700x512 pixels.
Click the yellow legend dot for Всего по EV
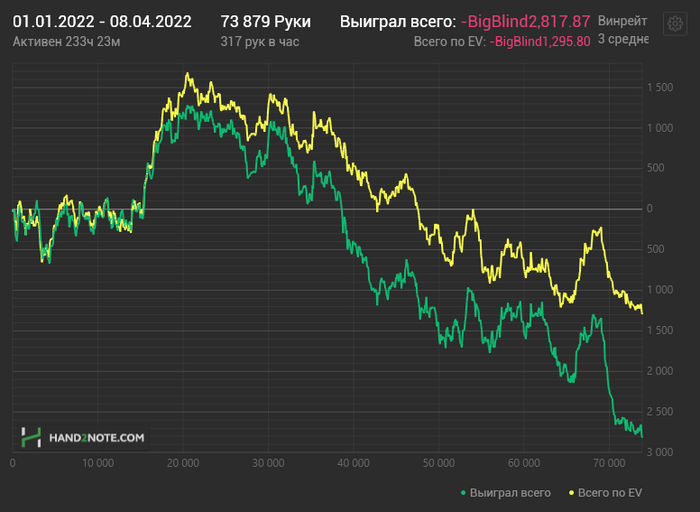click(x=571, y=493)
